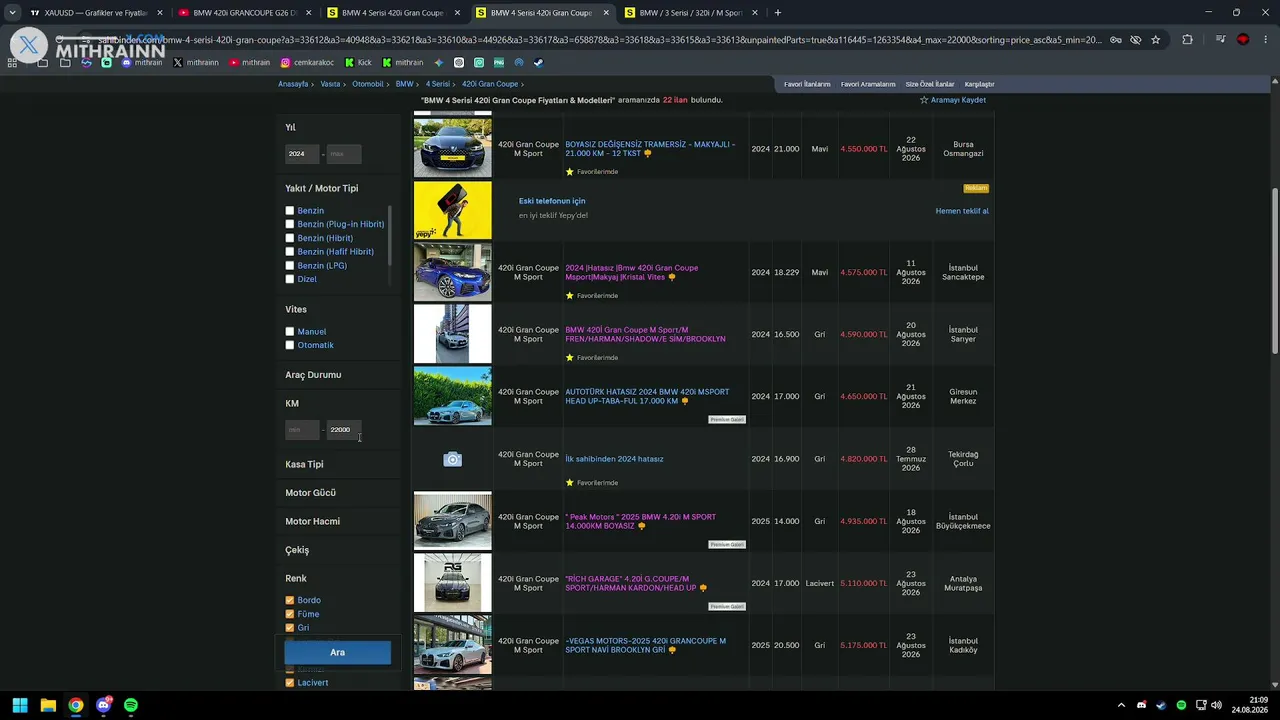Switch to the XAUUSD Grafikler tab
The image size is (1280, 720).
tap(97, 13)
